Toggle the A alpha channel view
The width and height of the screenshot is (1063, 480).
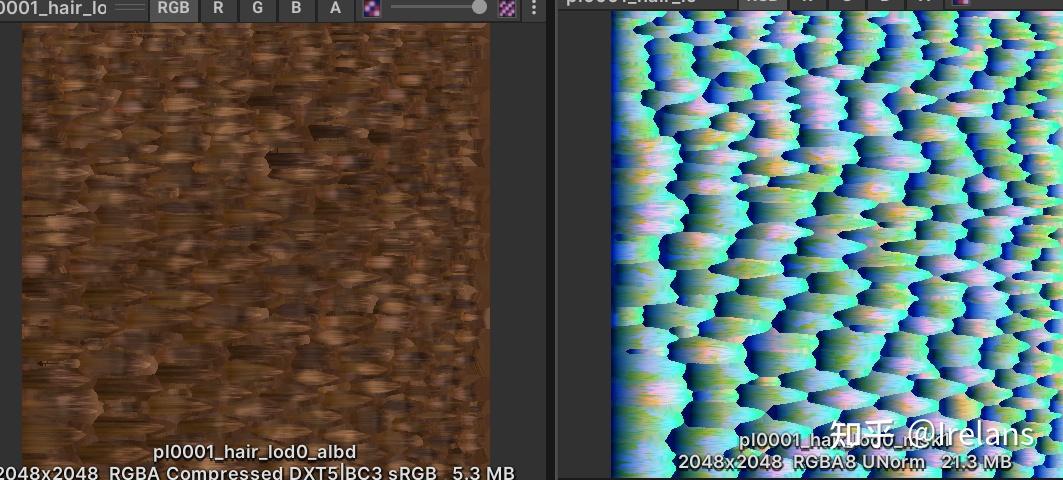pyautogui.click(x=336, y=9)
